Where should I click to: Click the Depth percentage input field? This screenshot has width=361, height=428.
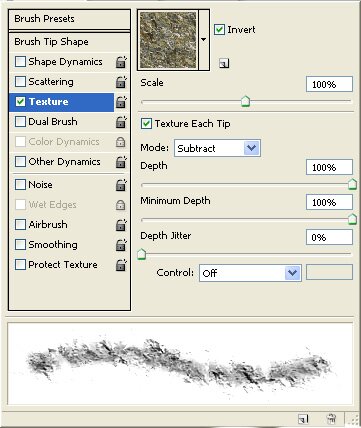[329, 167]
